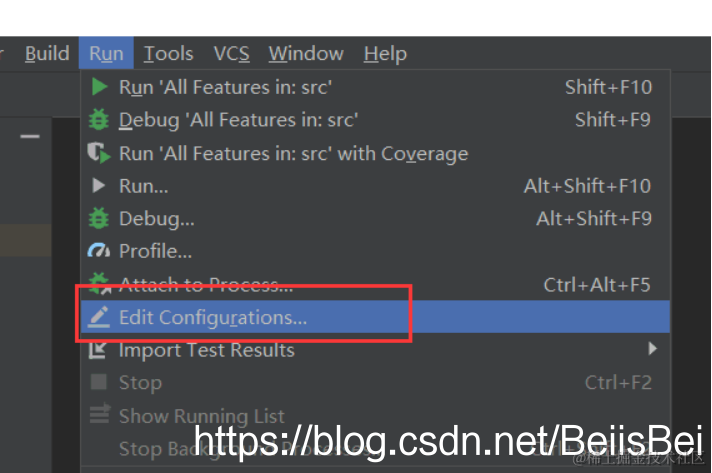
Task: Click the green Run play icon
Action: (99, 86)
